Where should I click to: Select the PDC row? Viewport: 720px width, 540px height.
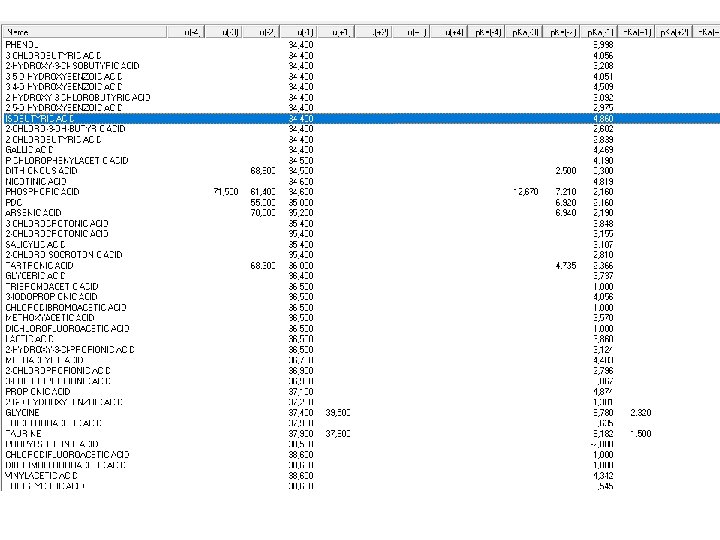coord(362,202)
